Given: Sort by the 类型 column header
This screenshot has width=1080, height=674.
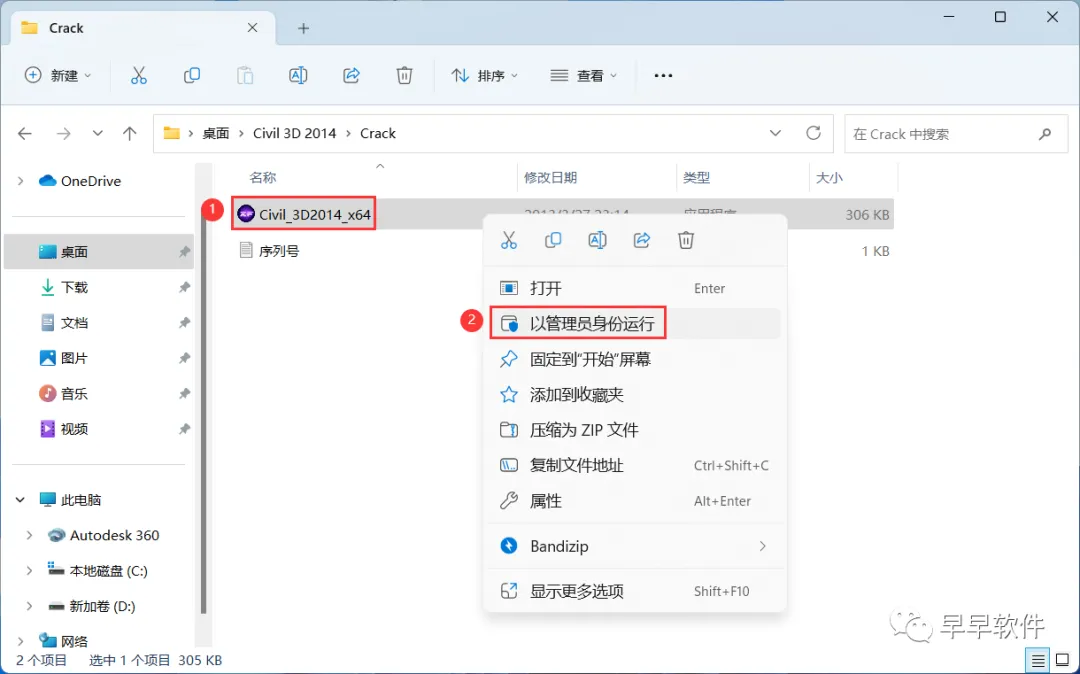Looking at the screenshot, I should (x=696, y=178).
